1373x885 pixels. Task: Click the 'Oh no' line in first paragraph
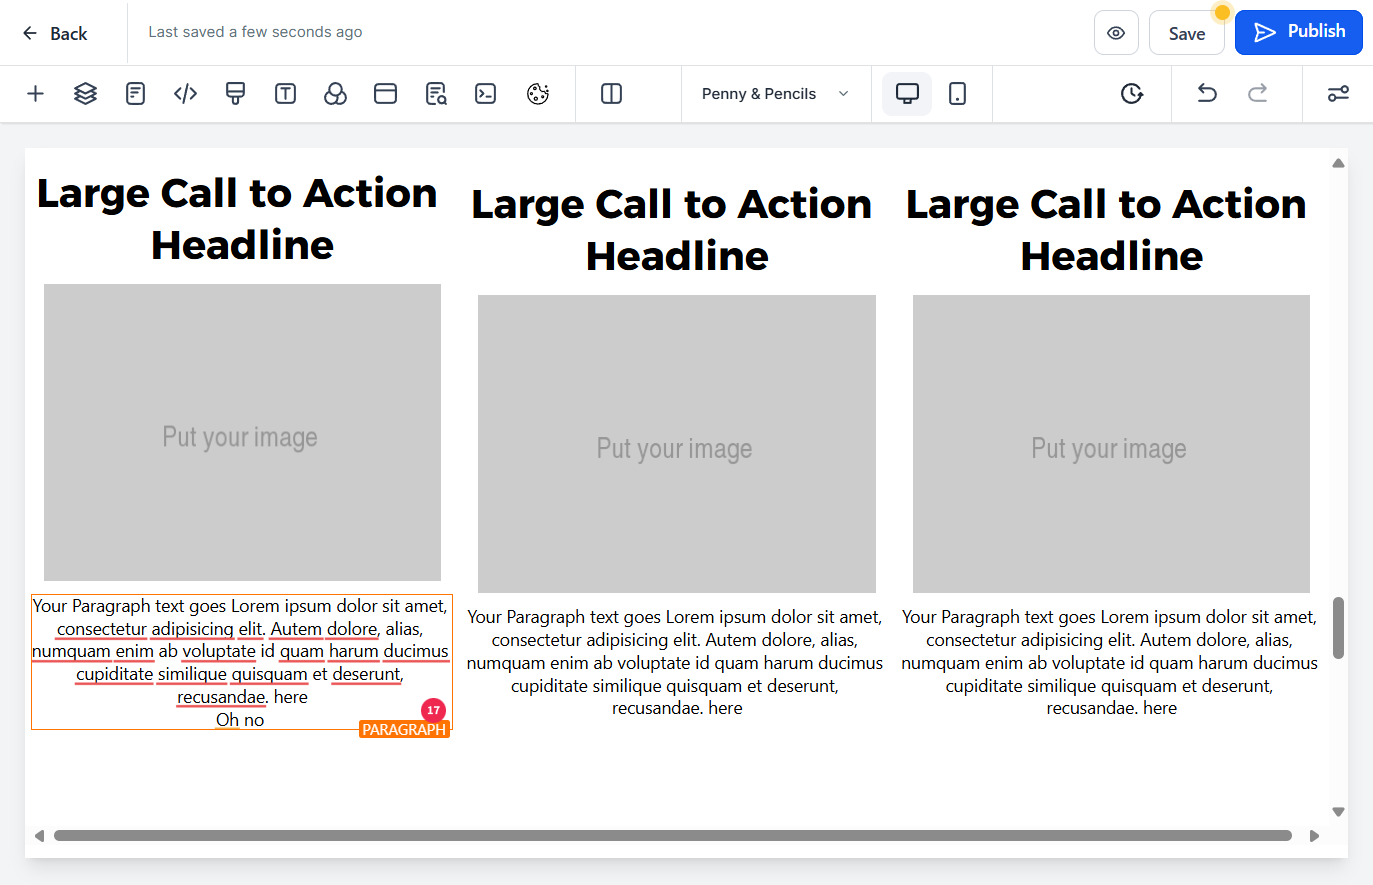[240, 720]
